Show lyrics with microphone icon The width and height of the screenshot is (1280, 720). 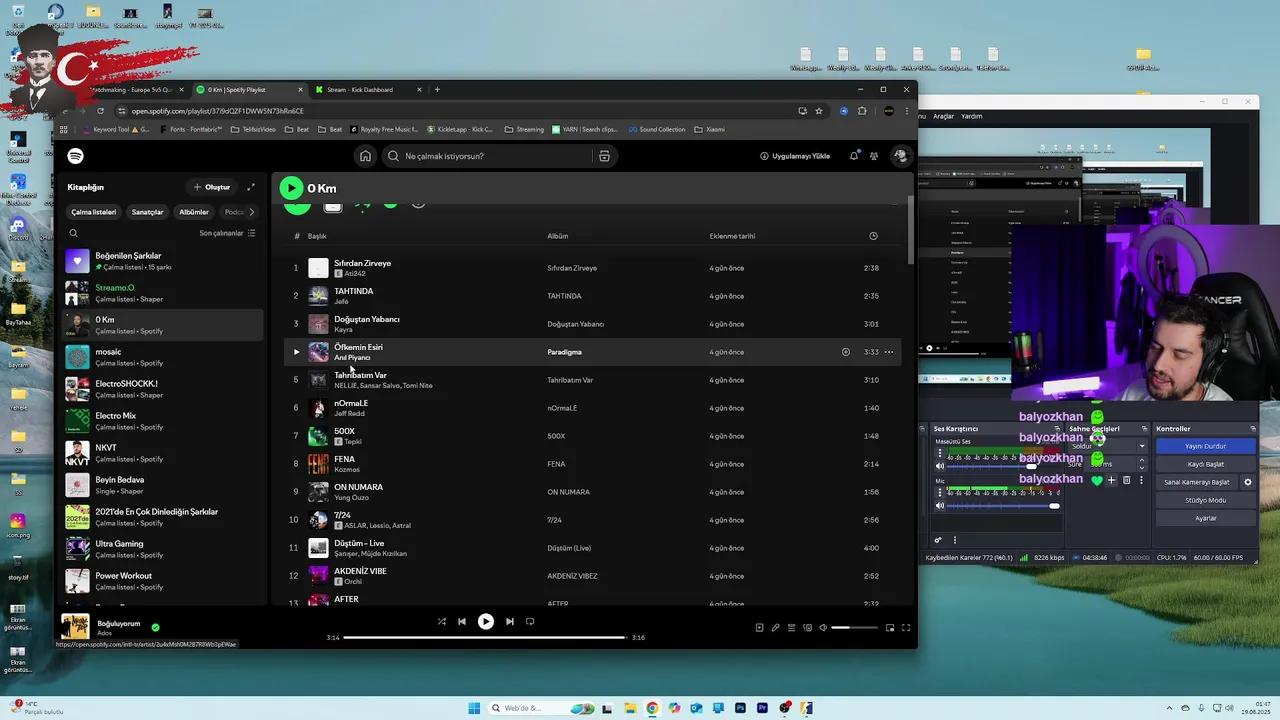coord(775,628)
